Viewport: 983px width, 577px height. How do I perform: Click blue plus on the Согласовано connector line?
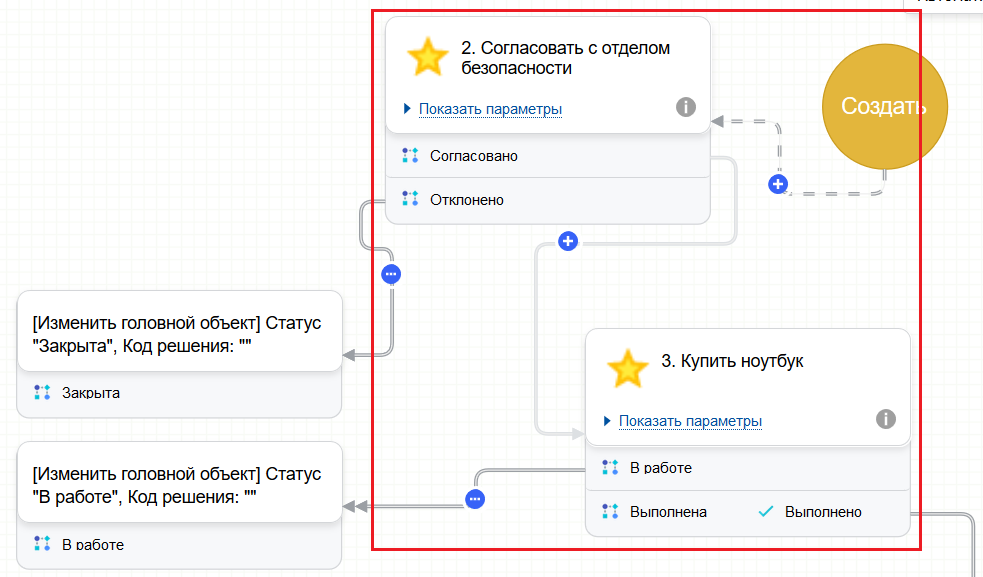tap(568, 241)
